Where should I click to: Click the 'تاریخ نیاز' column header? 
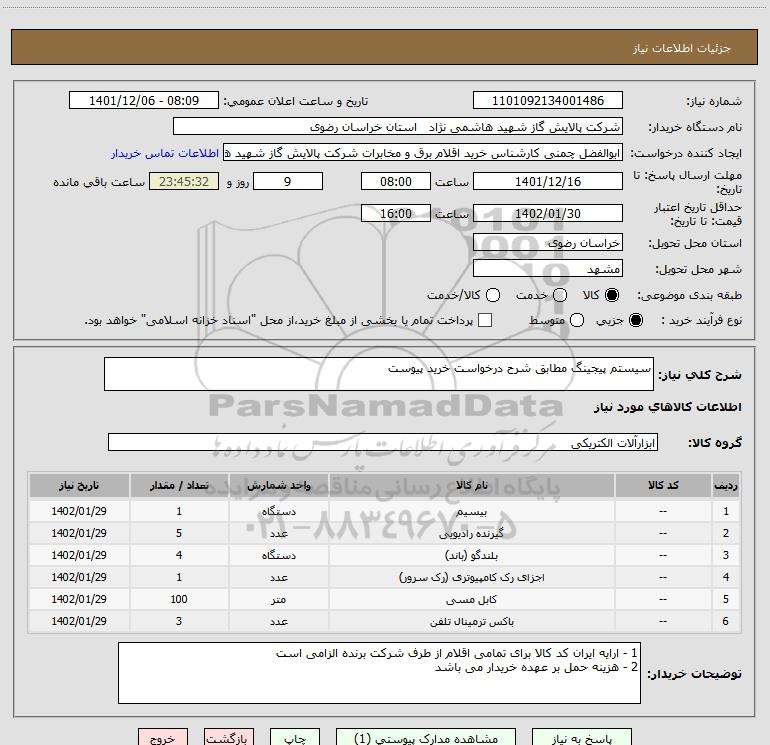coord(77,485)
